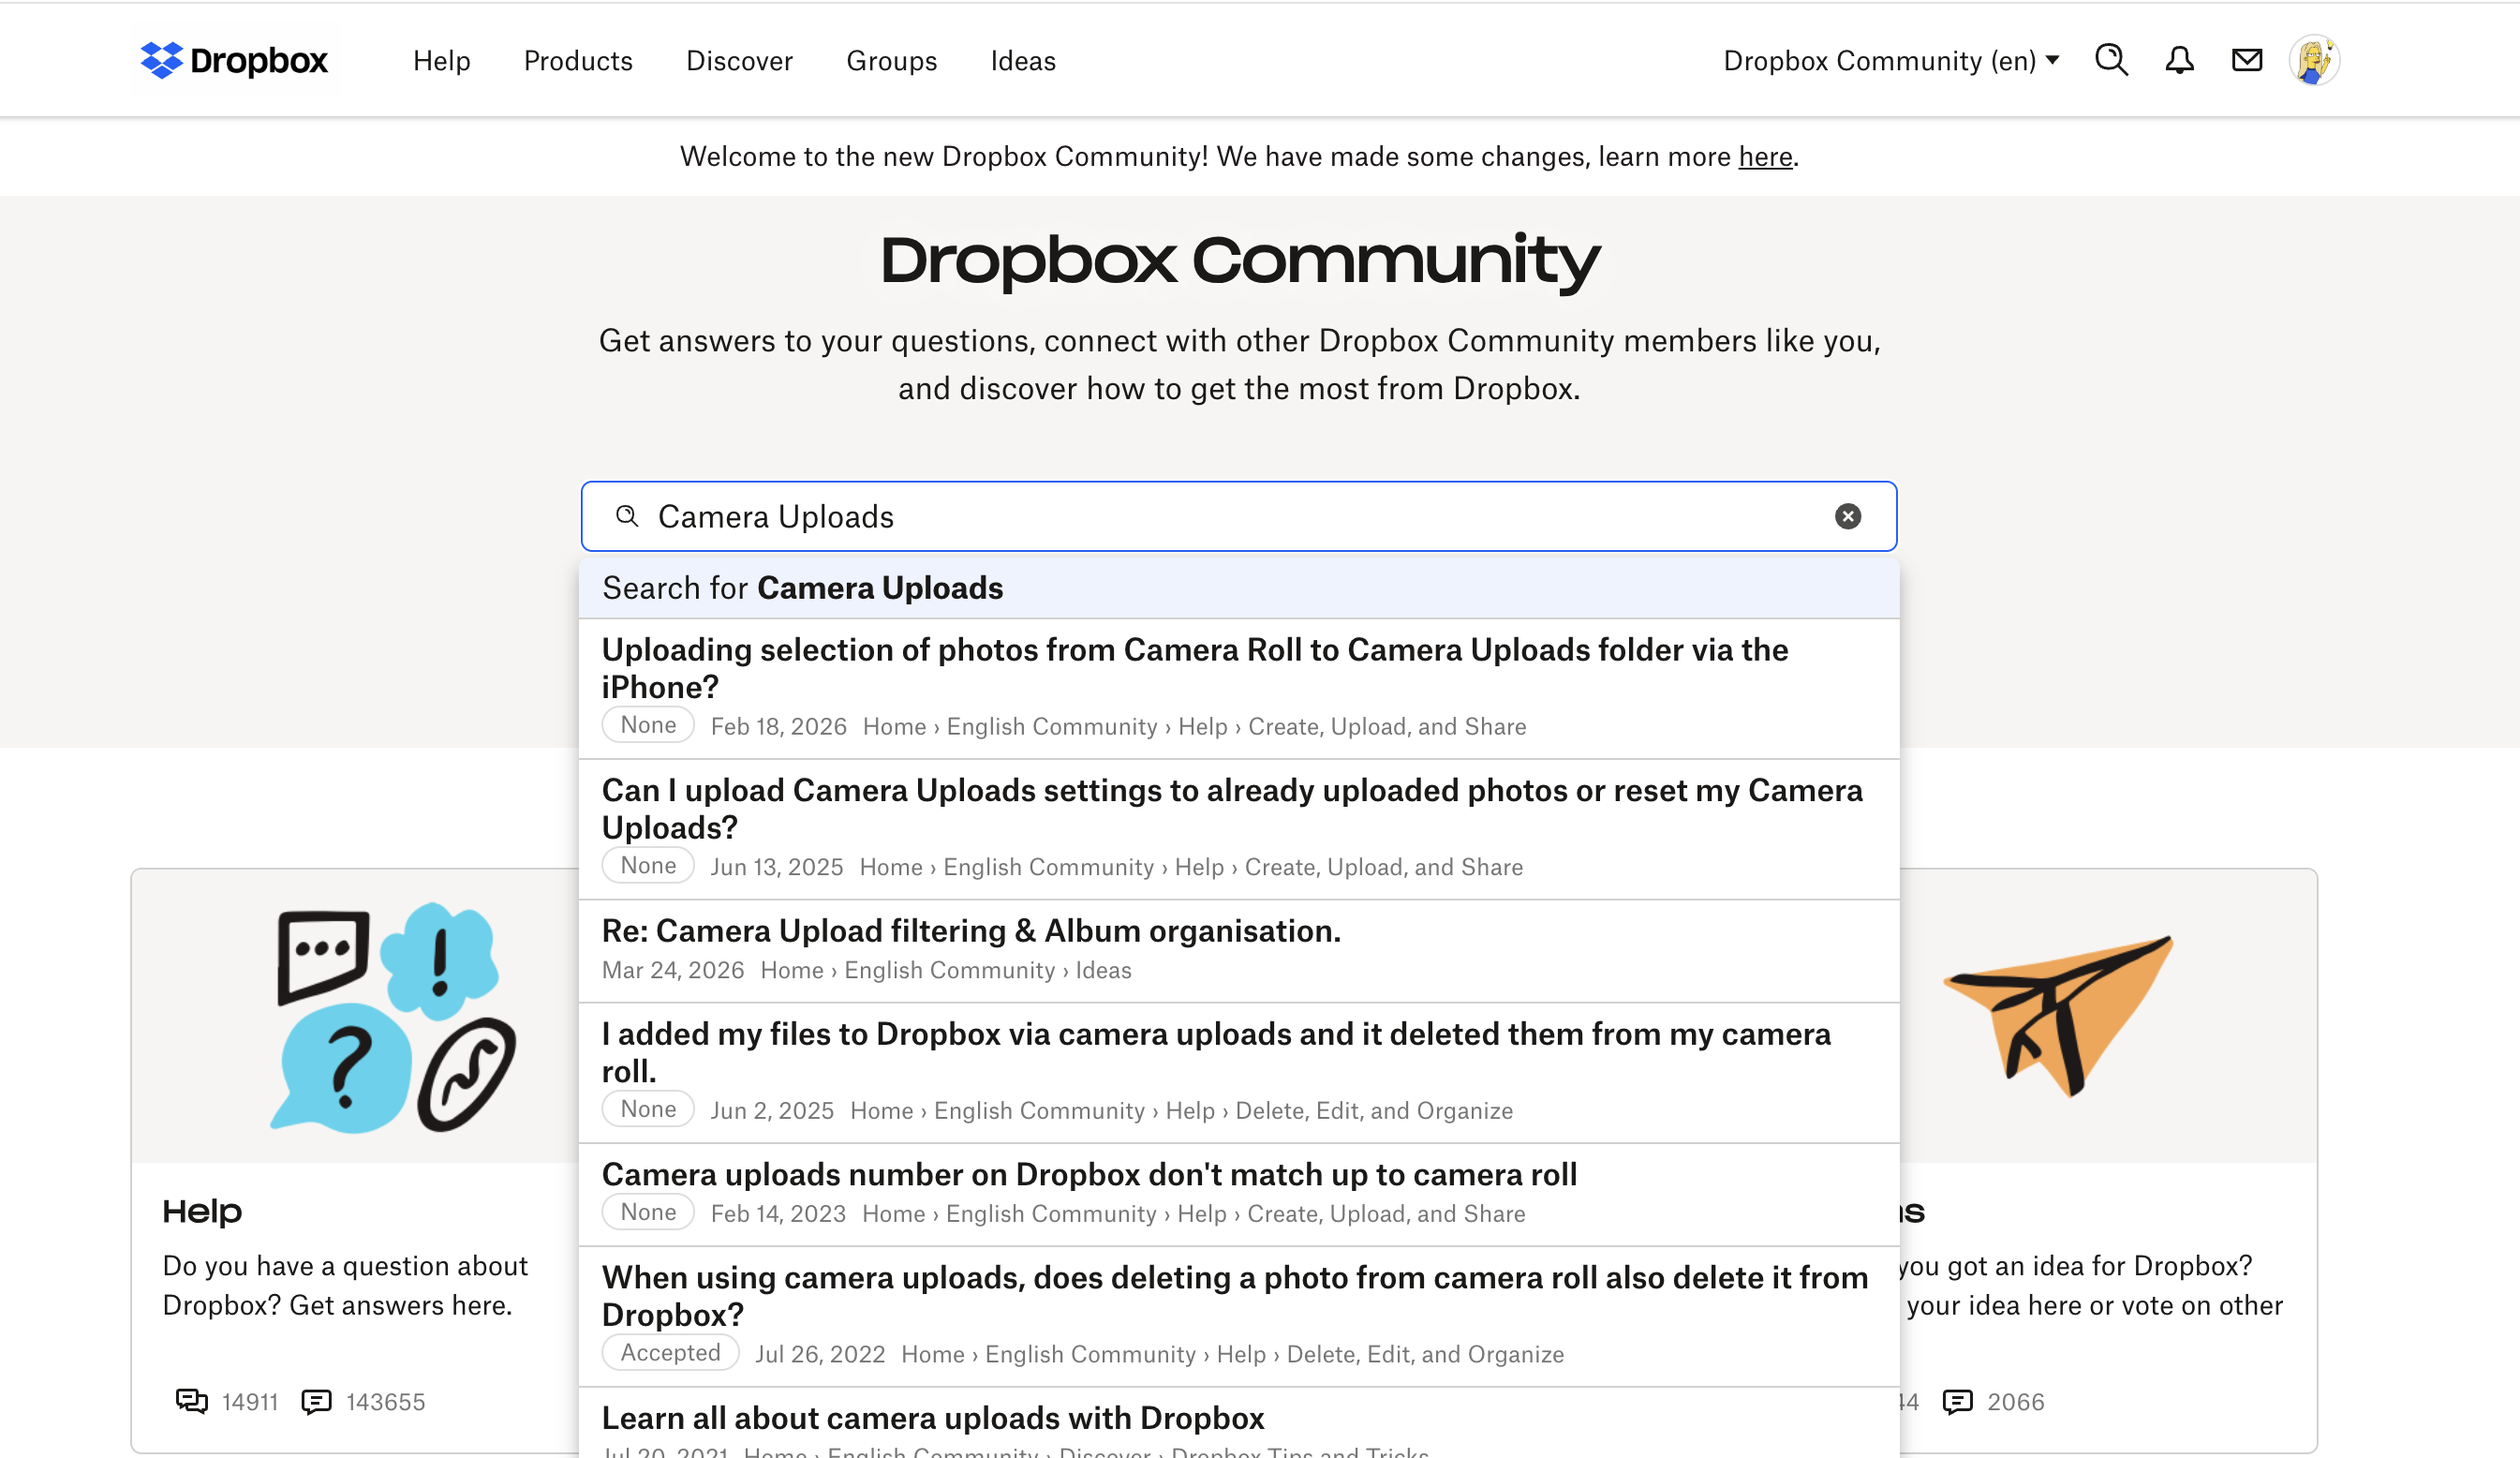2520x1458 pixels.
Task: Click the orange paper plane illustration
Action: (2059, 1014)
